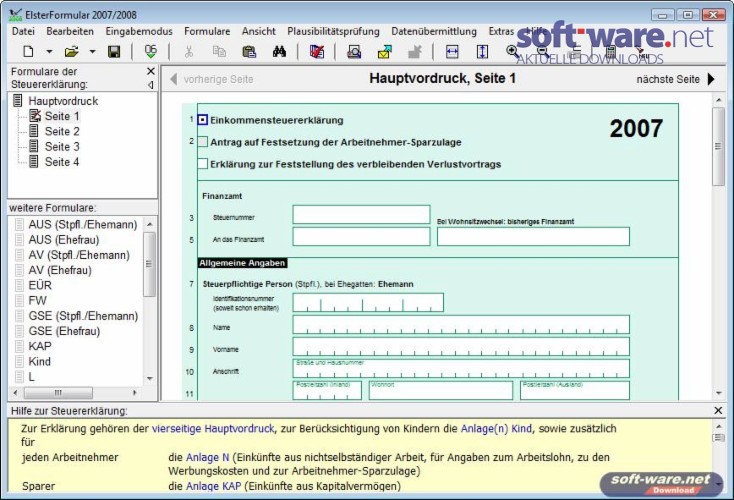
Task: Select AV (Ehefrau) form
Action: (60, 270)
